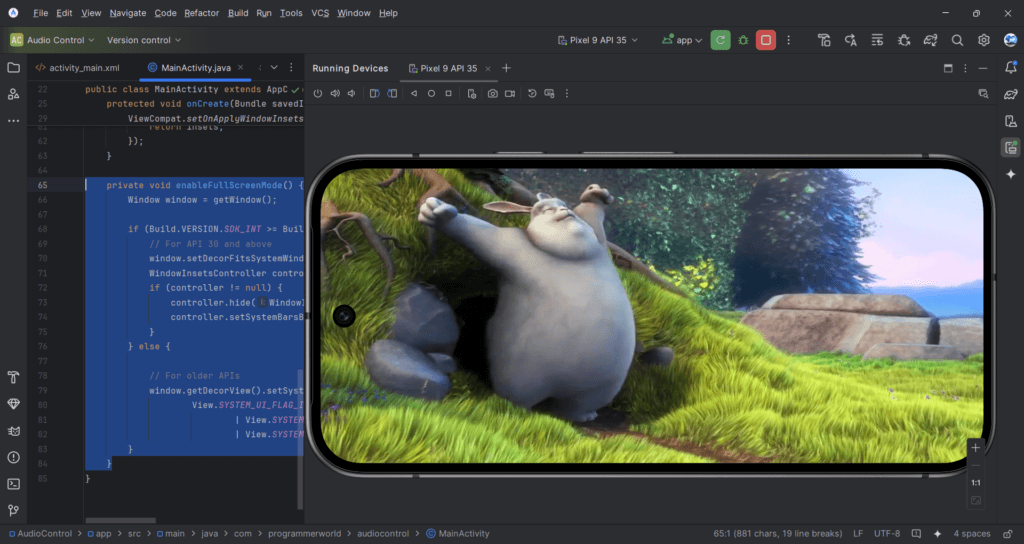The width and height of the screenshot is (1024, 544).
Task: Take emulator screenshot
Action: [x=492, y=93]
